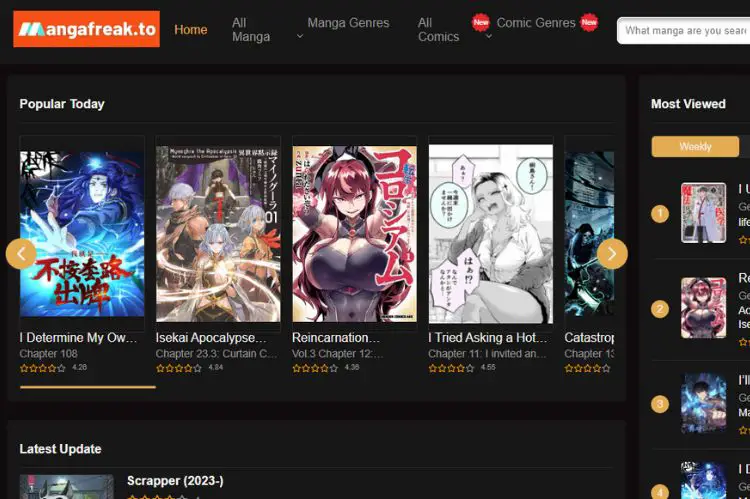
Task: Open Scrapper (2023-) cover thumbnail
Action: tap(66, 487)
